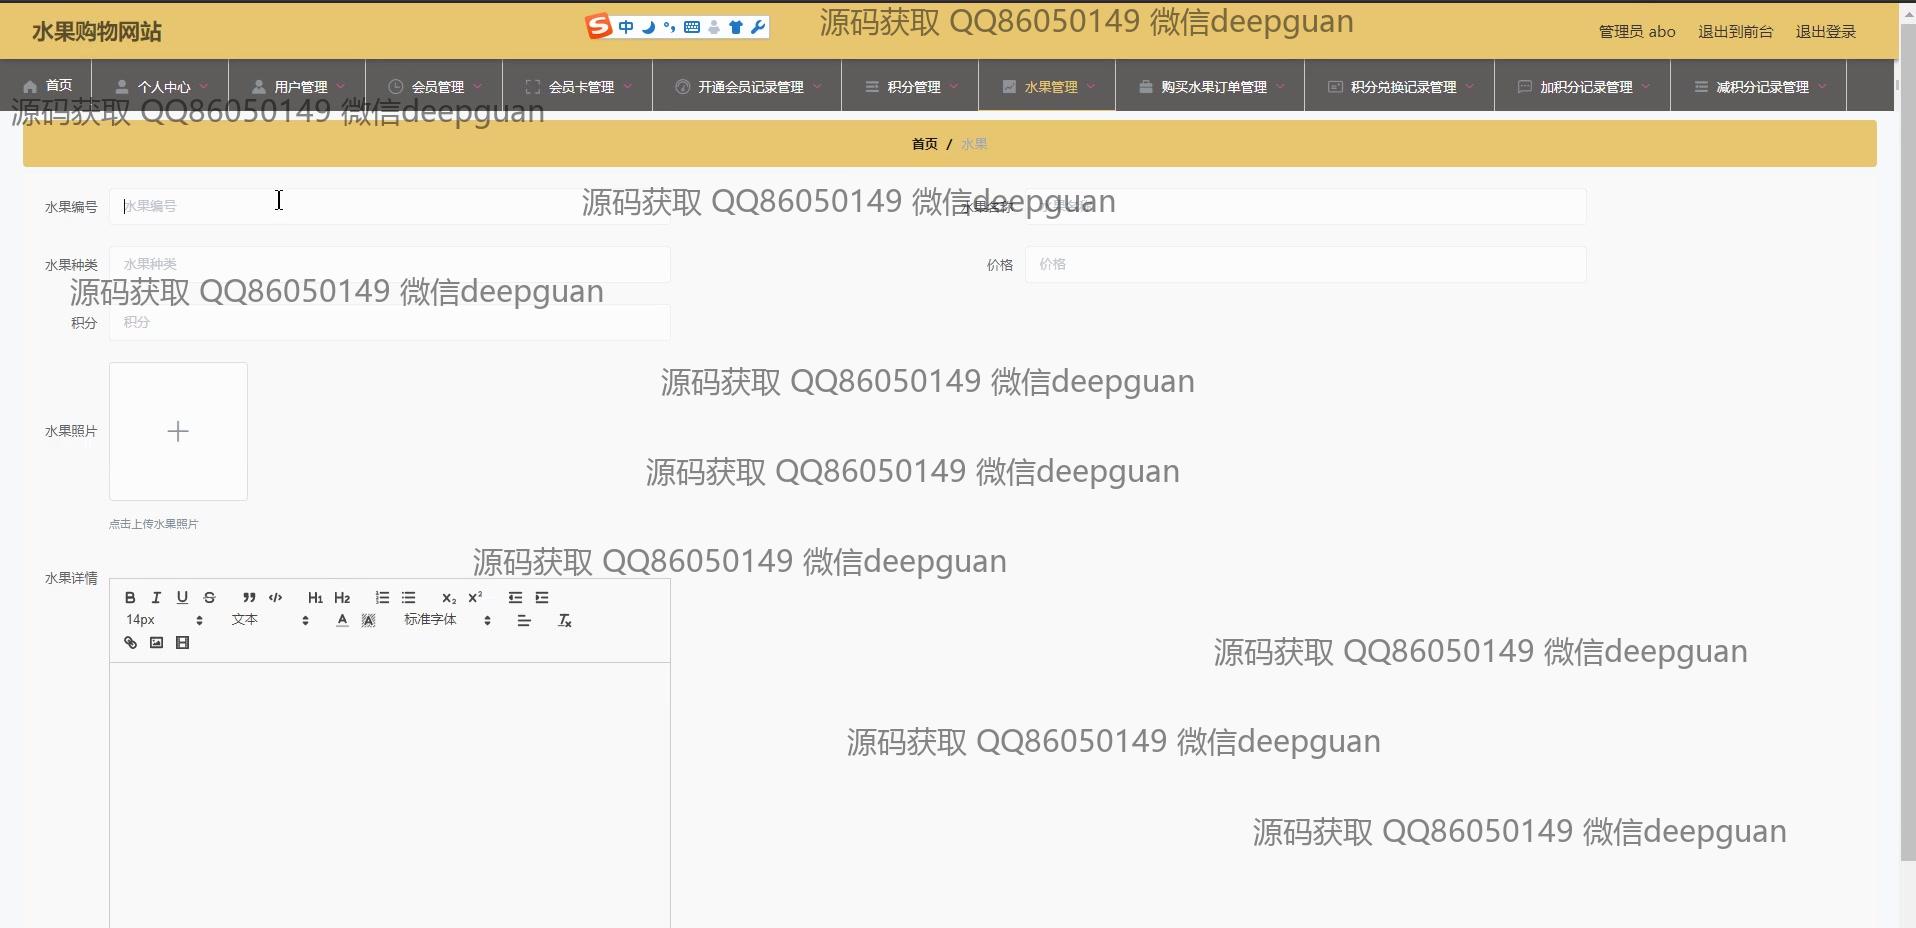Apply italic style in fruit details editor
This screenshot has height=928, width=1916.
156,597
